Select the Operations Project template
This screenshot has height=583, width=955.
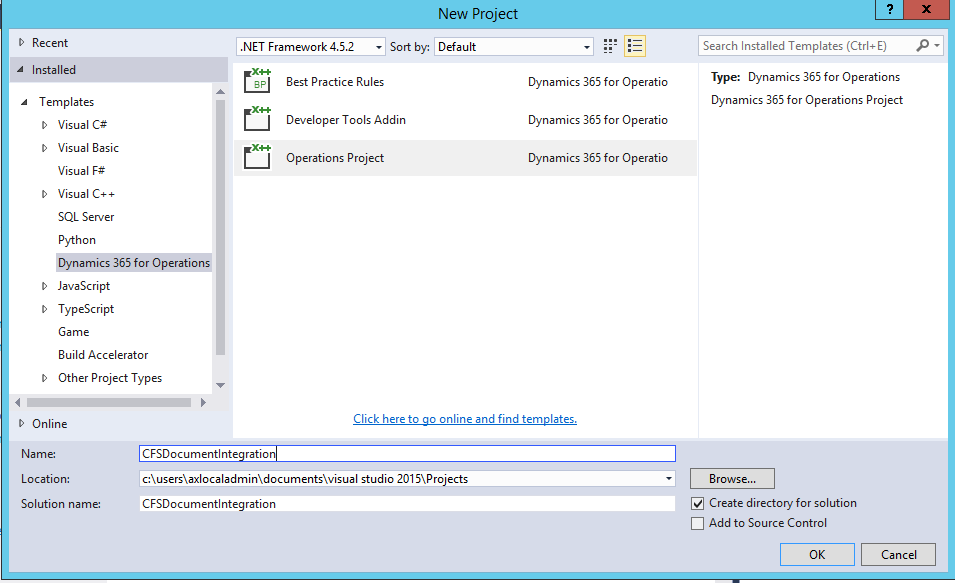tap(465, 158)
